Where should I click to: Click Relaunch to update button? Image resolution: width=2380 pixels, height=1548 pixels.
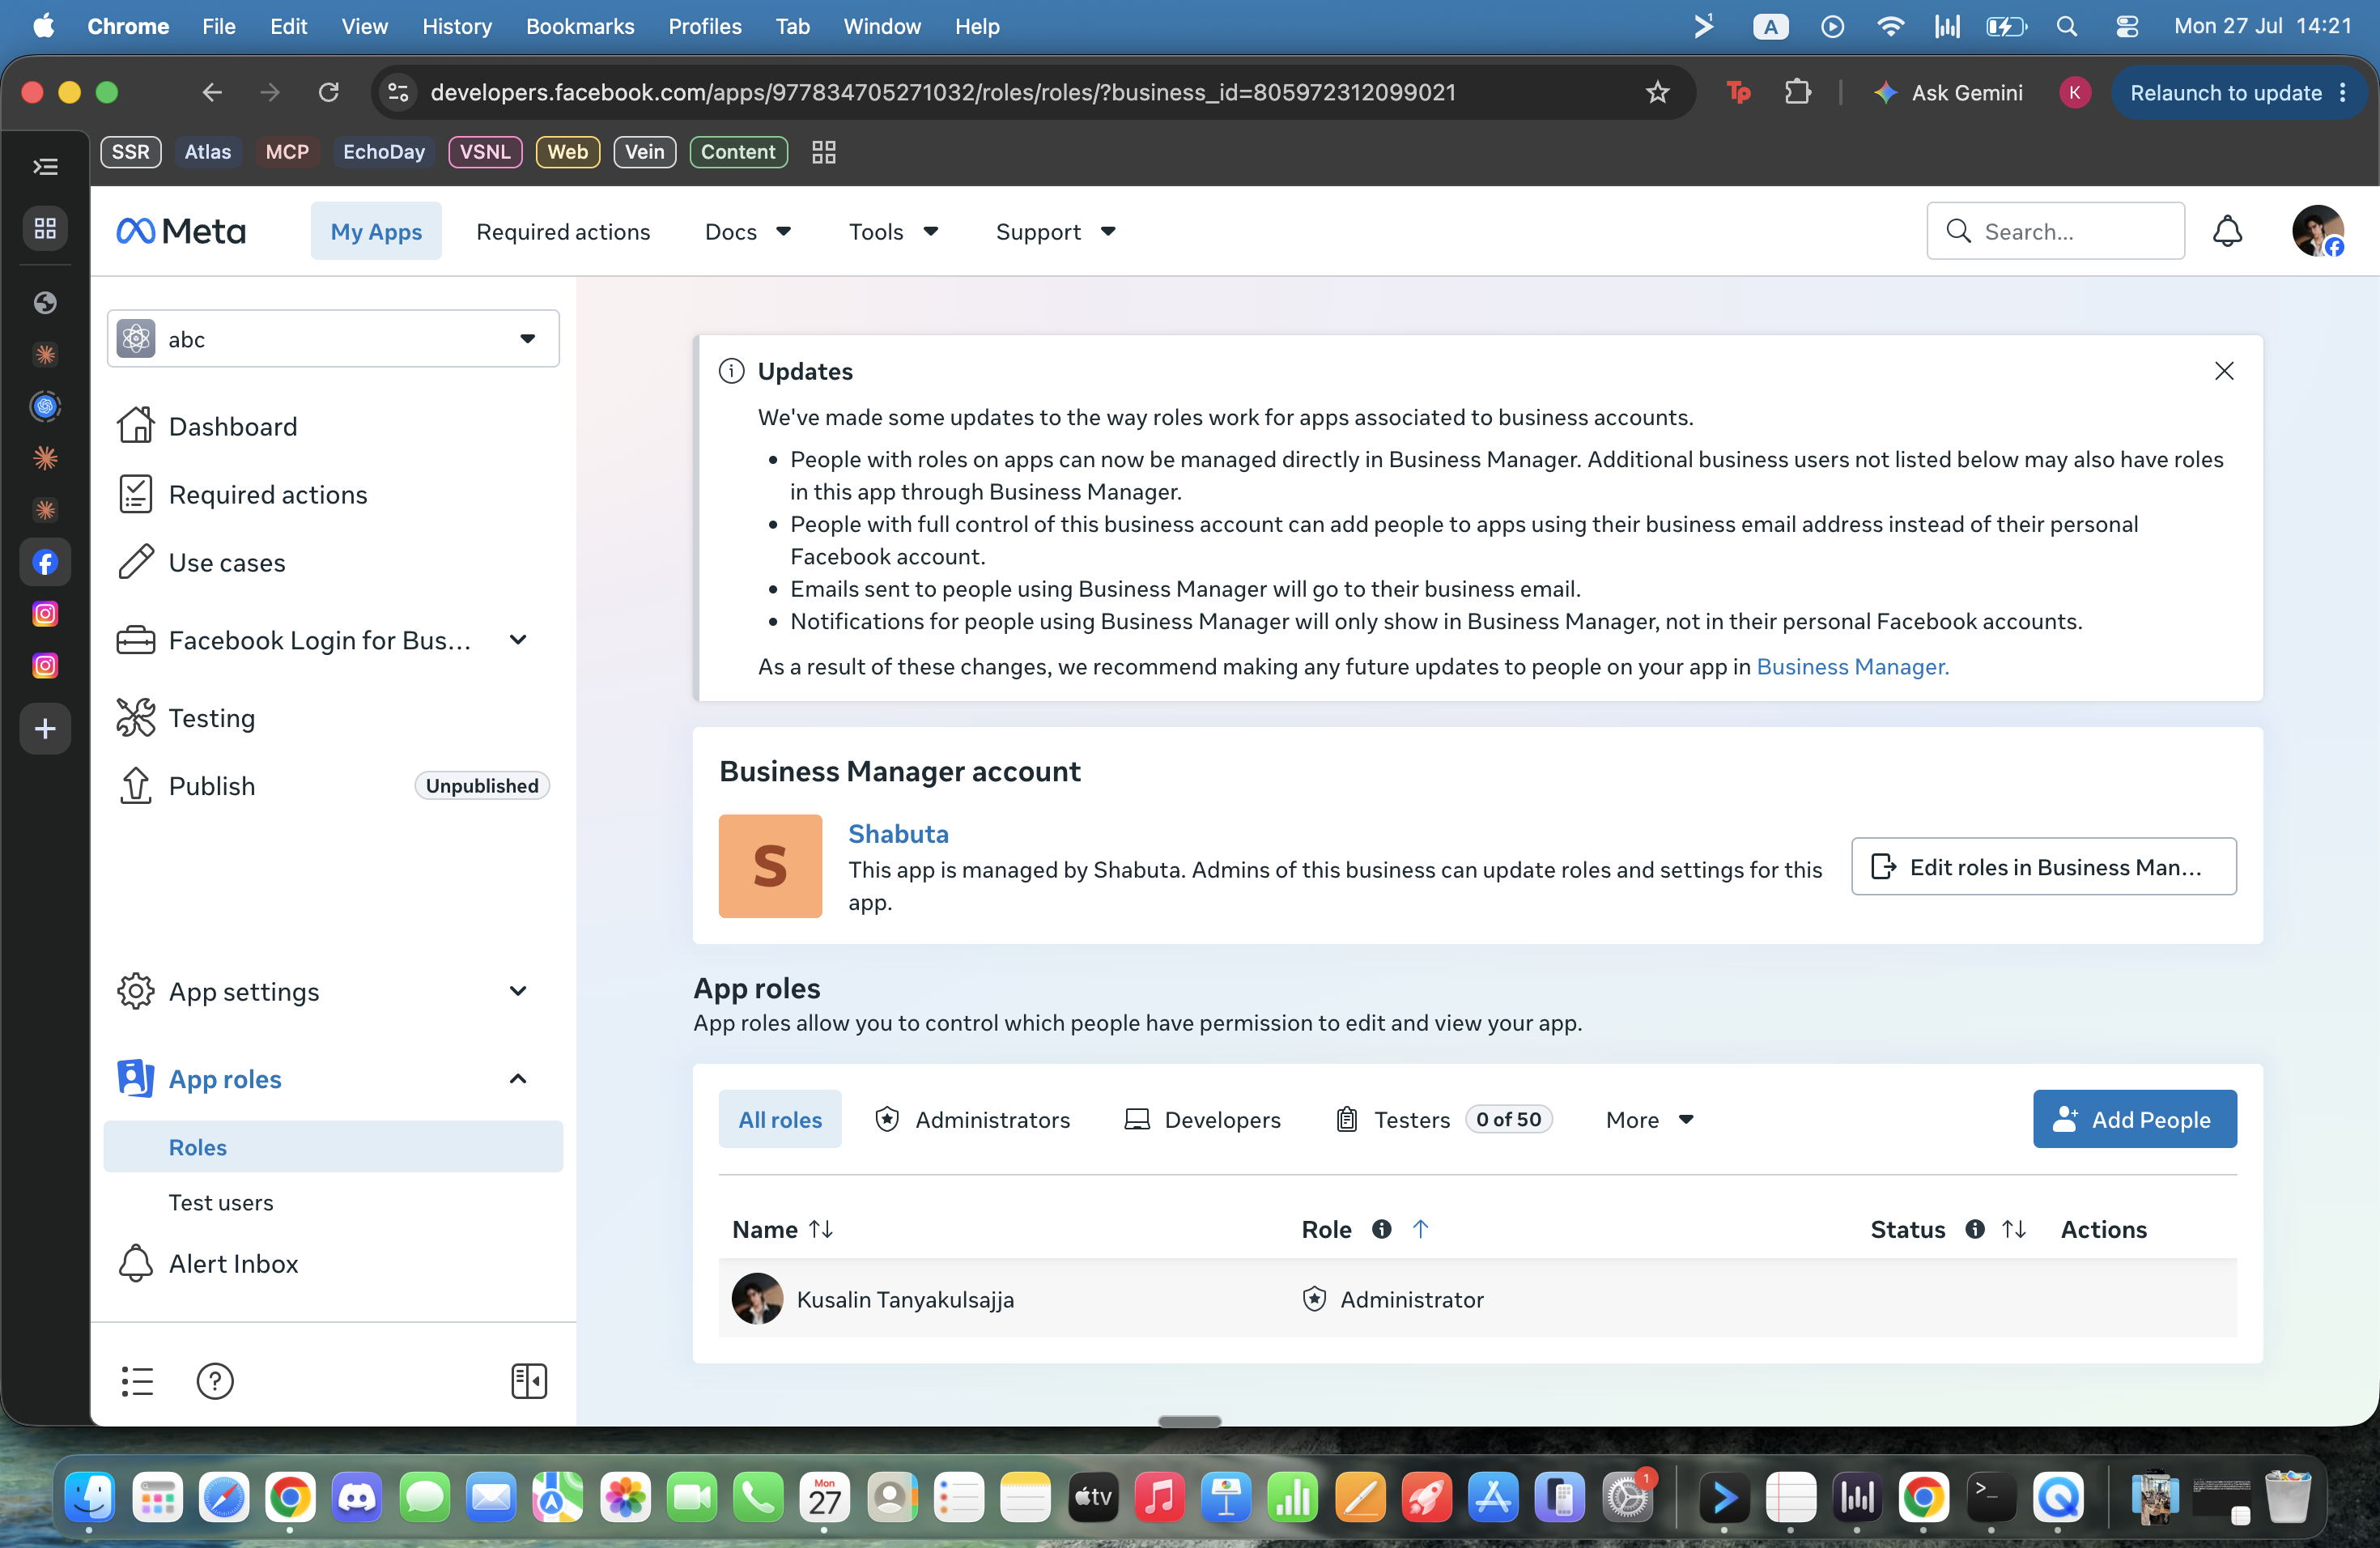click(2225, 92)
